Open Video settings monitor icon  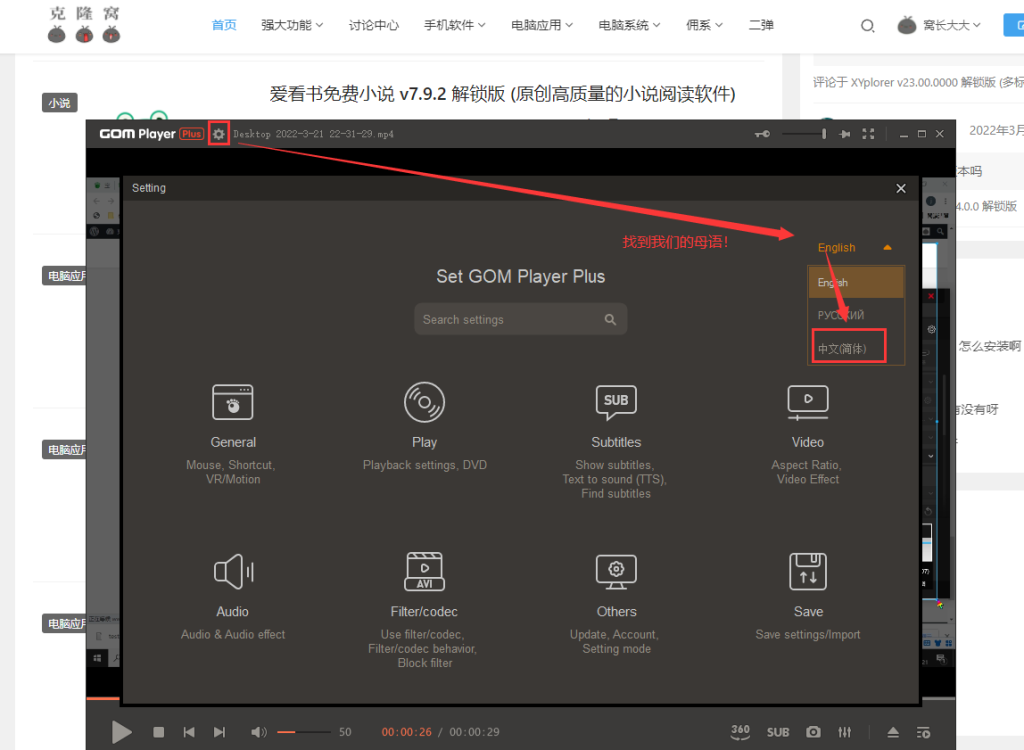click(x=808, y=402)
